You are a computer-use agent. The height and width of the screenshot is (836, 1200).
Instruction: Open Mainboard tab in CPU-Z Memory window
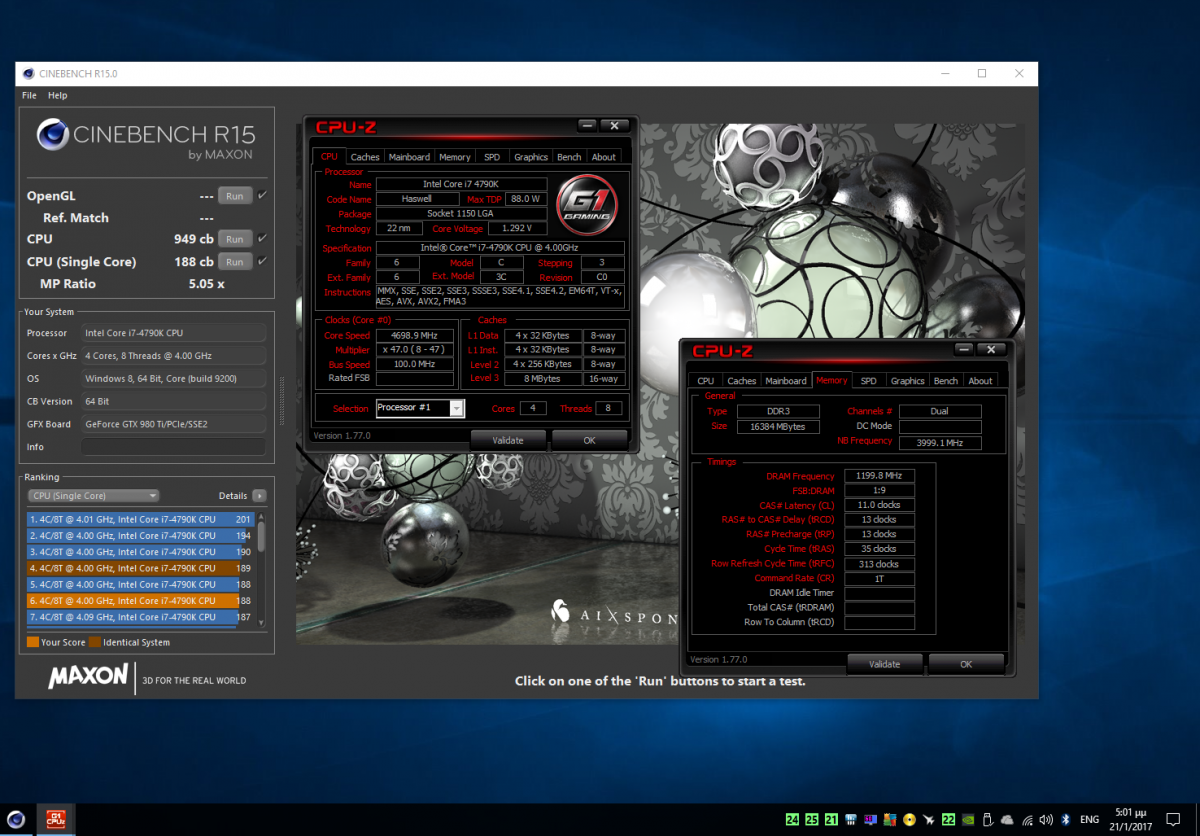click(786, 381)
